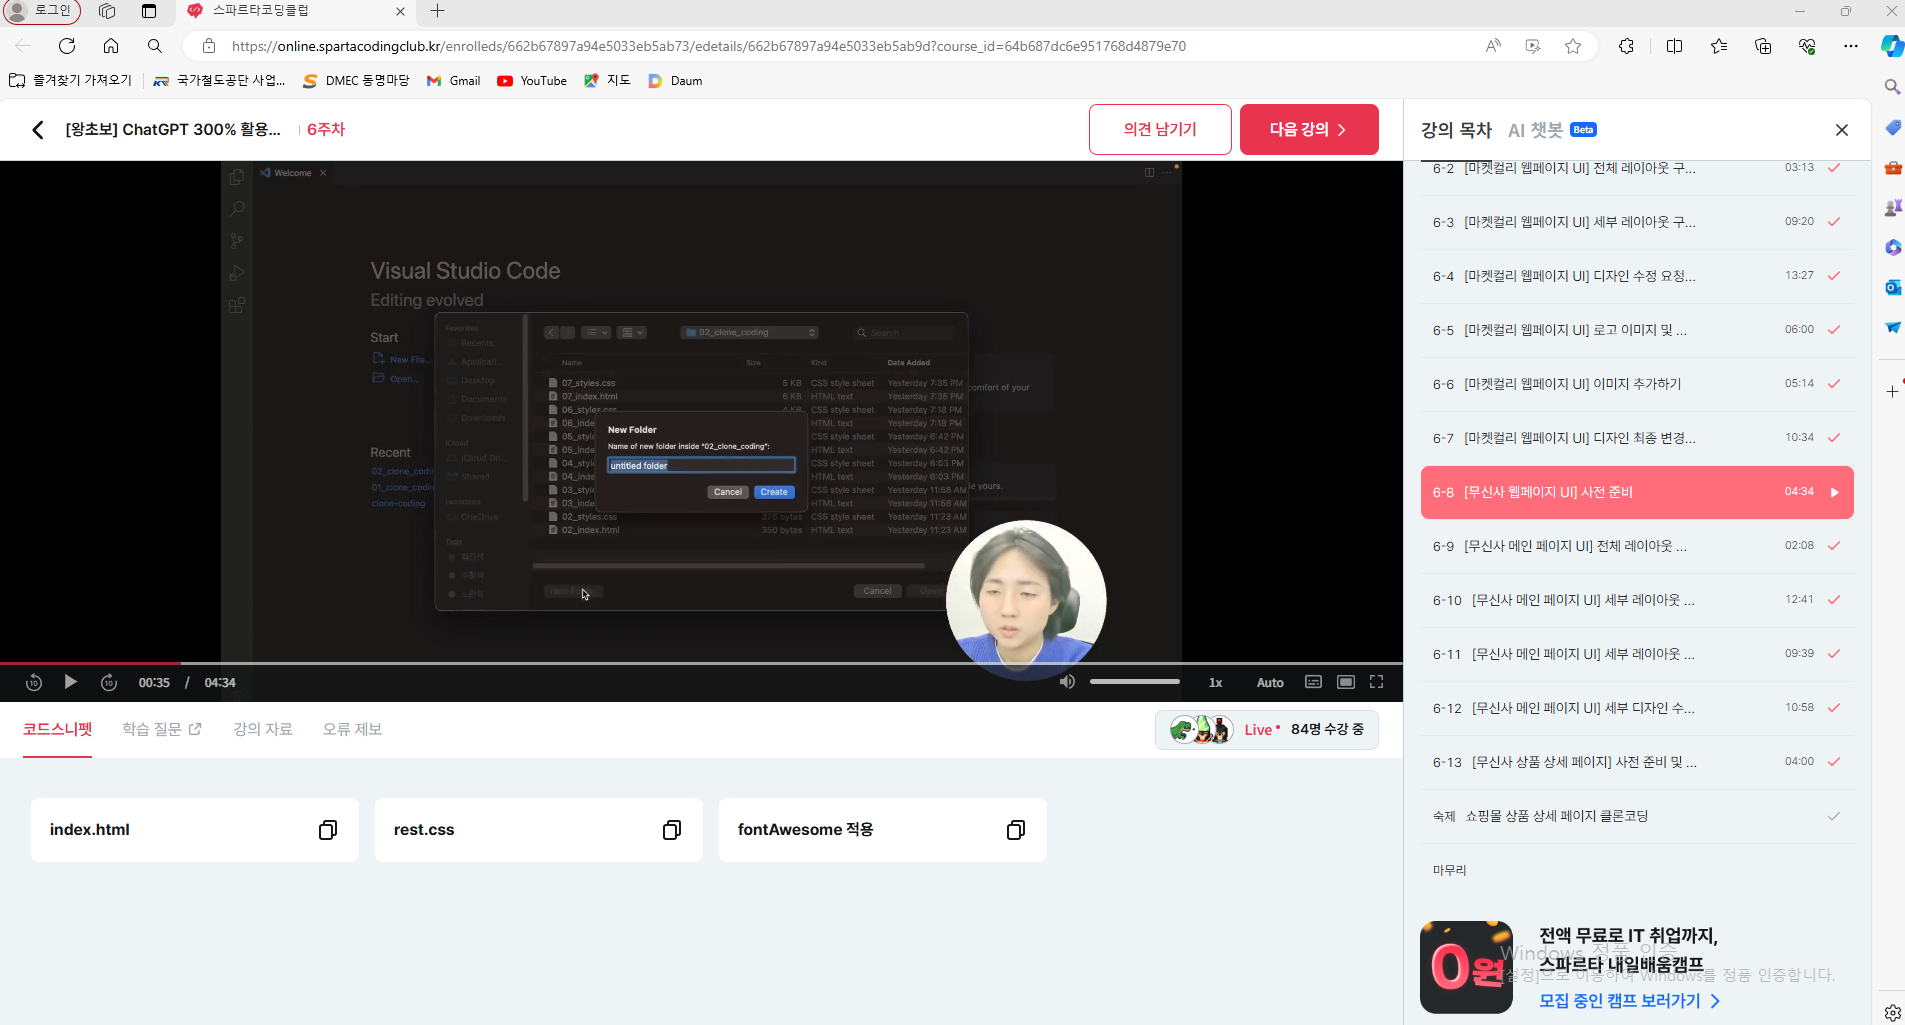Switch to 코드스니펫 tab
The height and width of the screenshot is (1025, 1905).
click(58, 730)
